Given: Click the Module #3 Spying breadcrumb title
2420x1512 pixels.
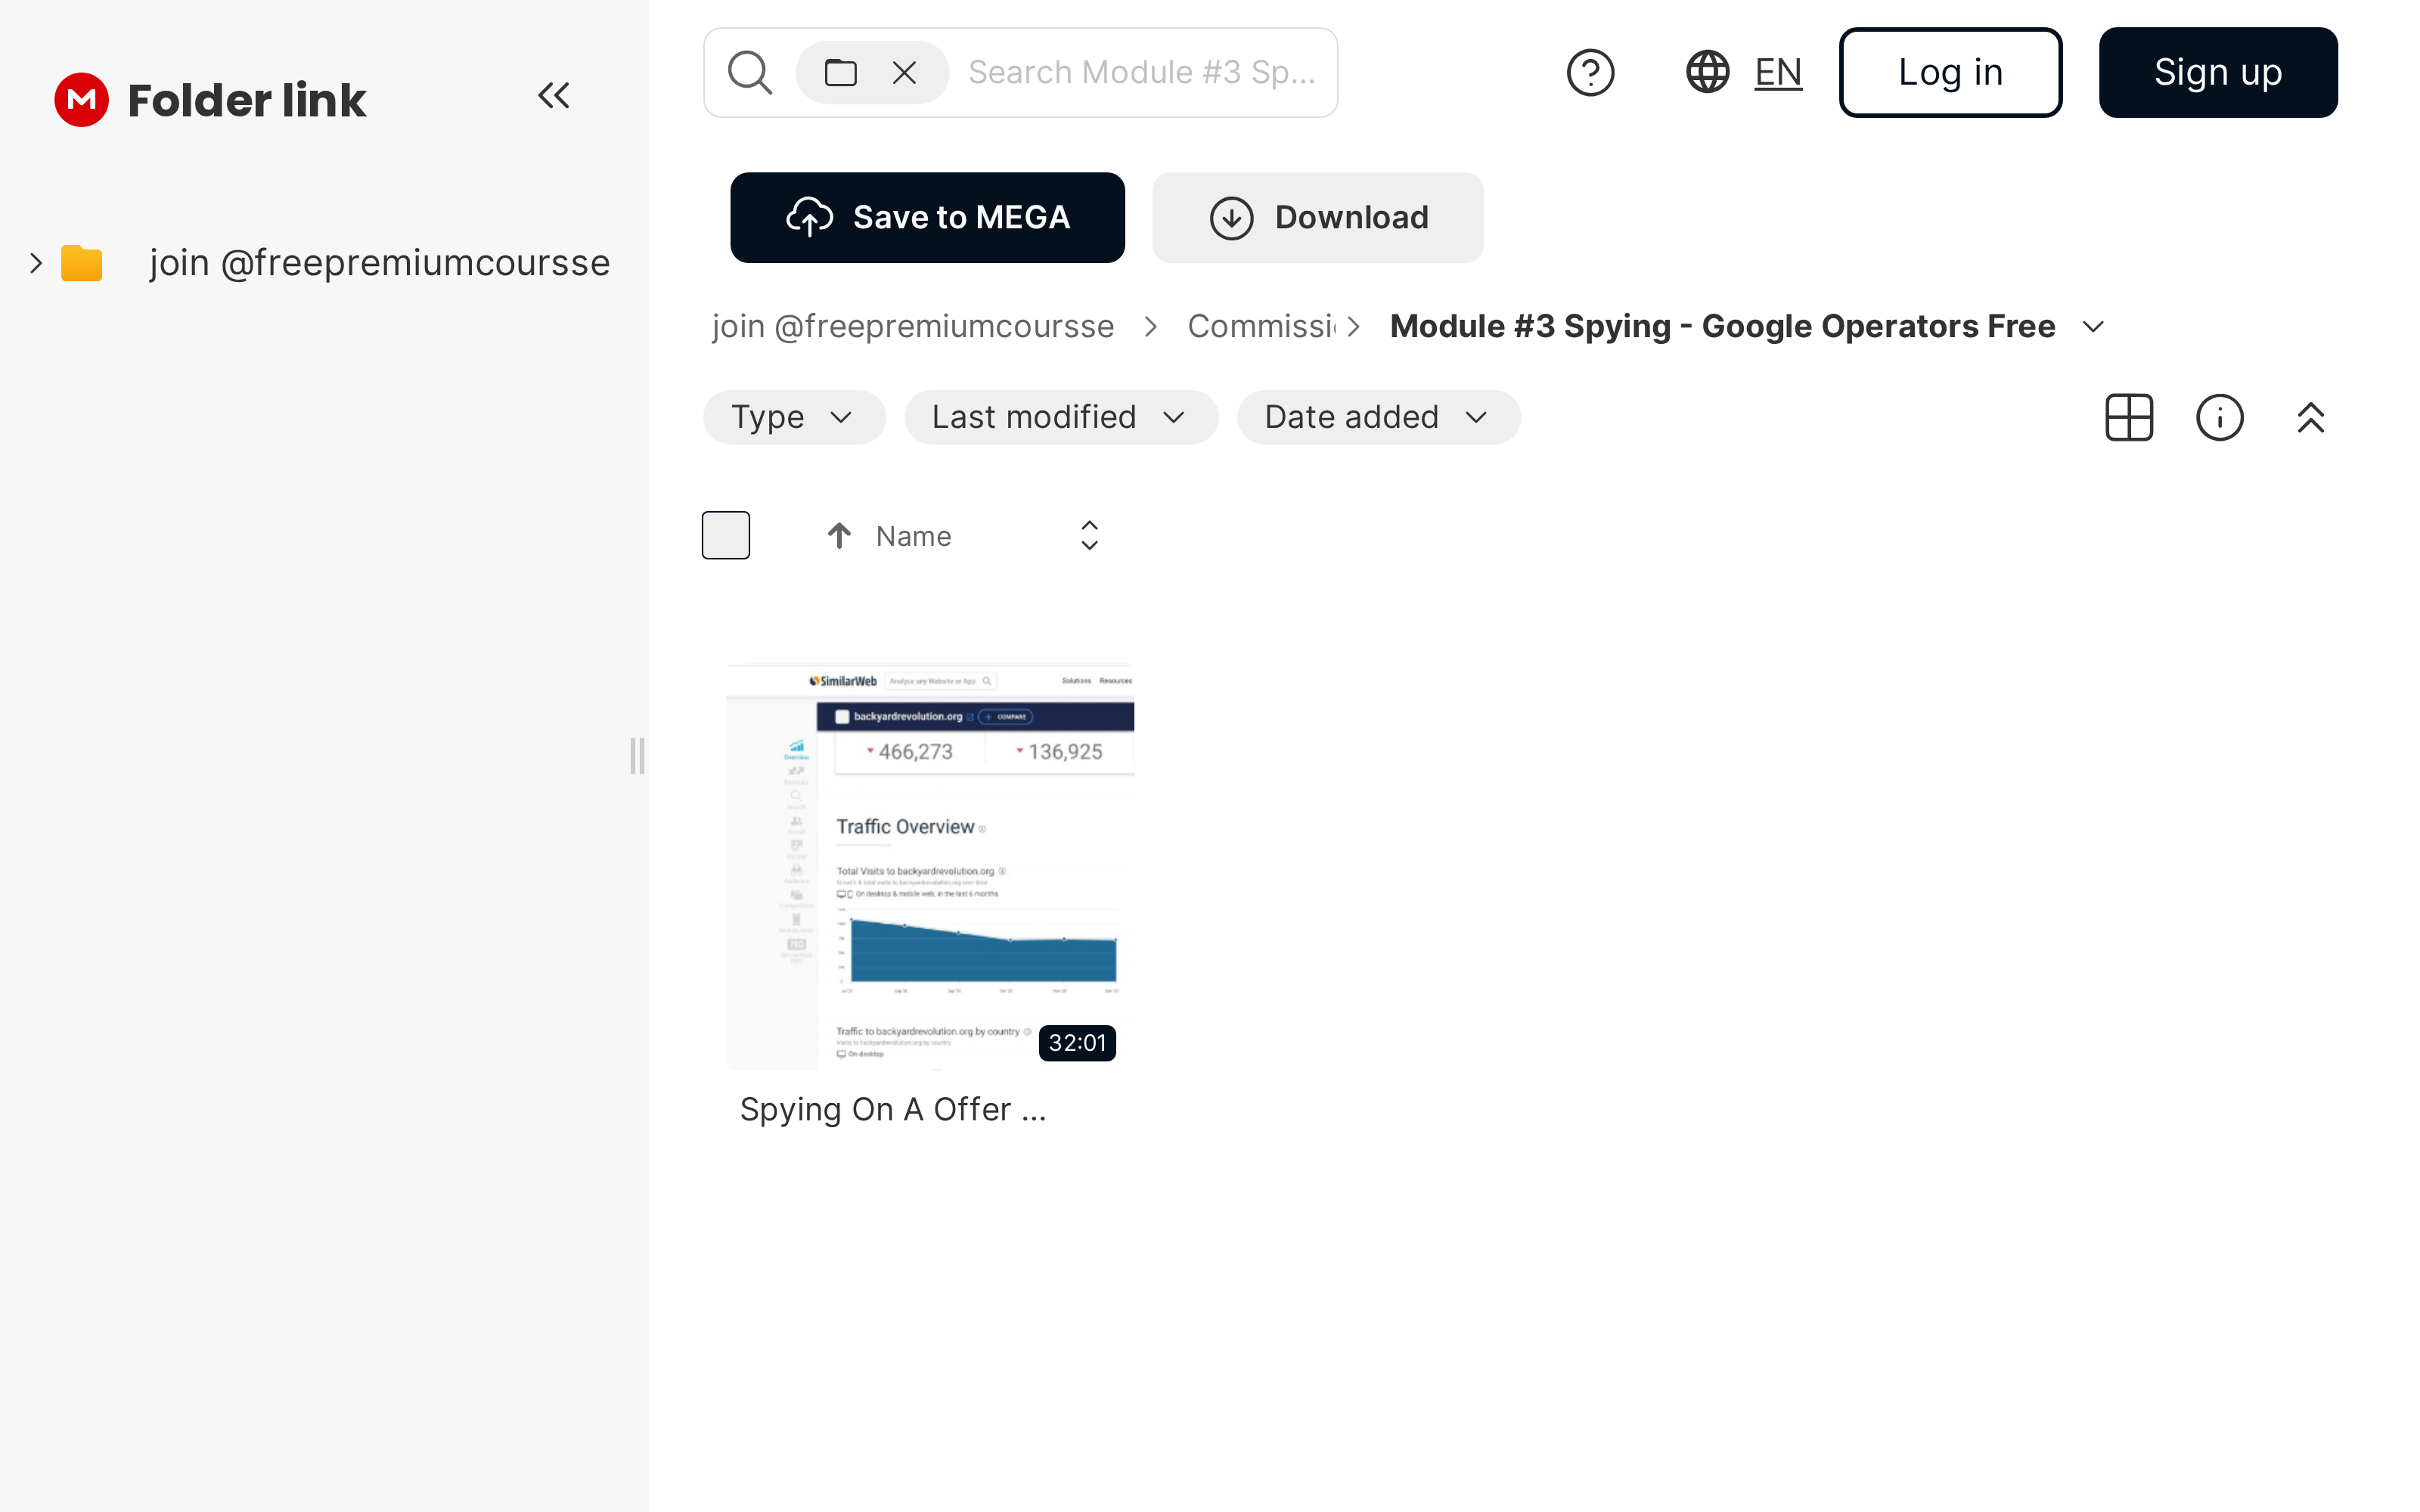Looking at the screenshot, I should pos(1722,327).
